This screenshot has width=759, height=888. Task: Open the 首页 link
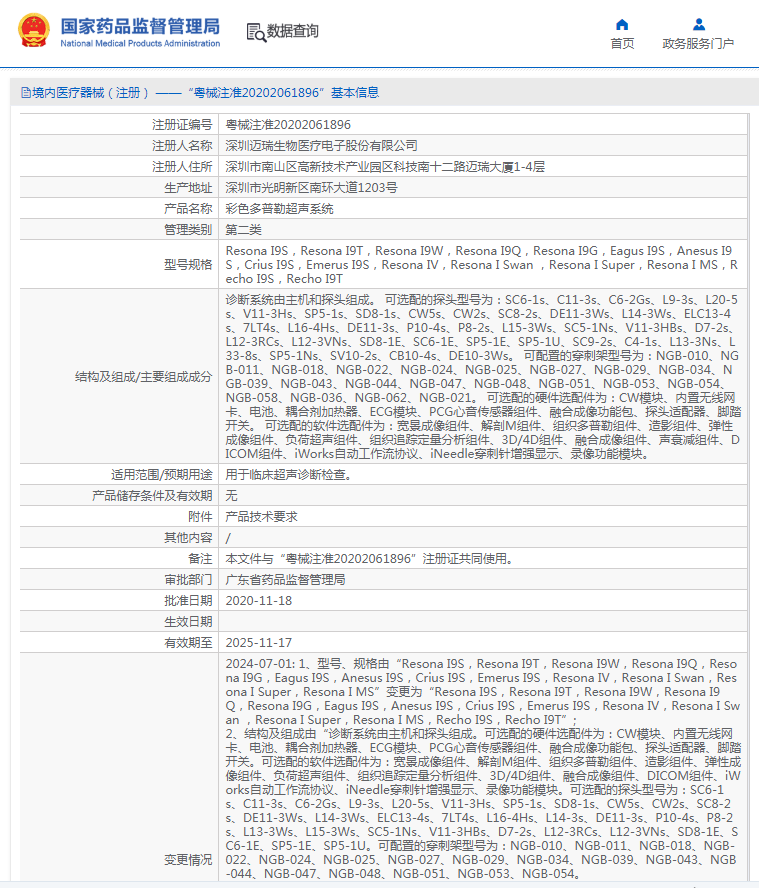[x=622, y=44]
